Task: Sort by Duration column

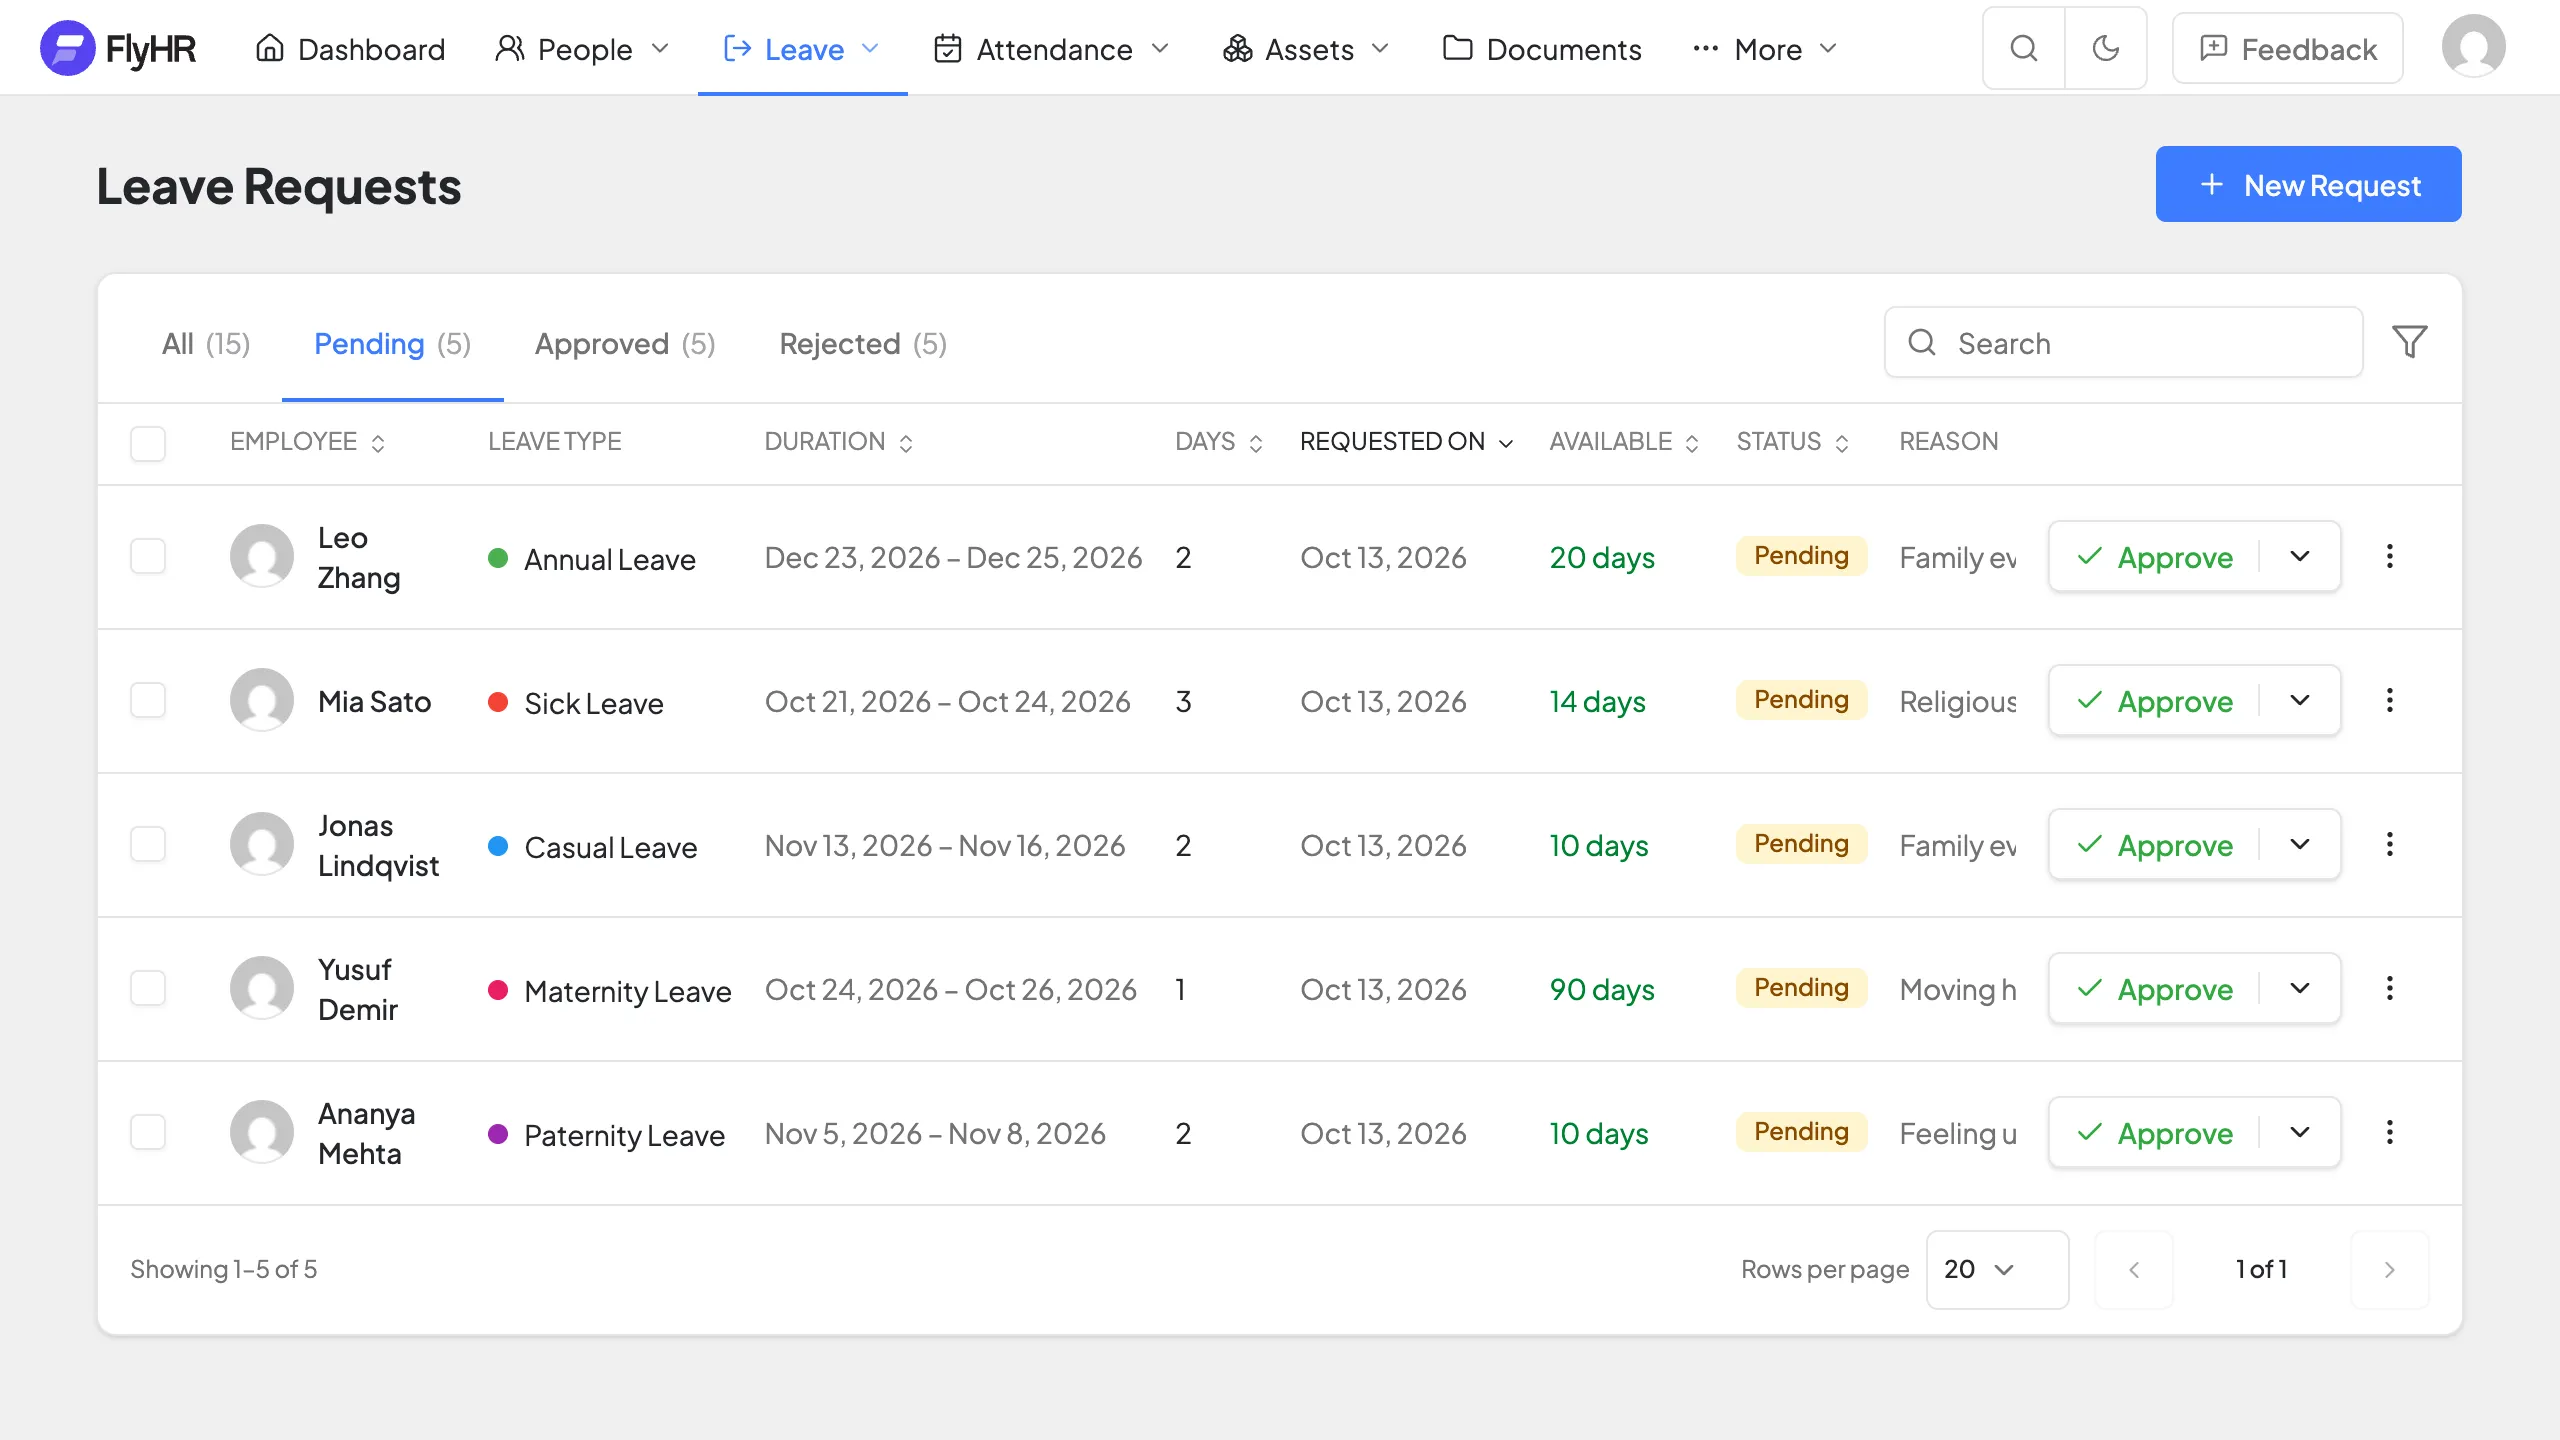Action: (x=839, y=442)
